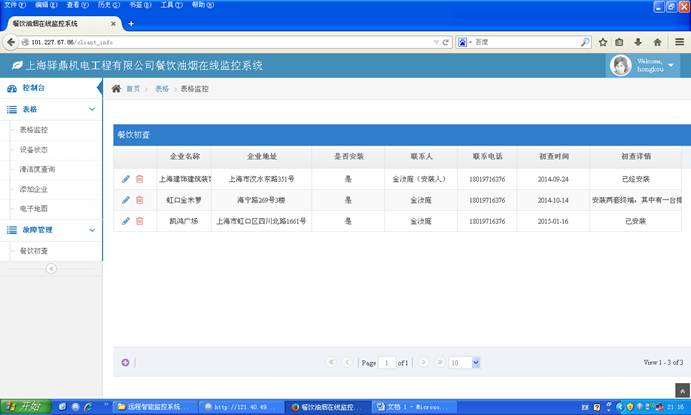Image resolution: width=691 pixels, height=415 pixels.
Task: Click the browser bookmark star icon
Action: pos(603,42)
